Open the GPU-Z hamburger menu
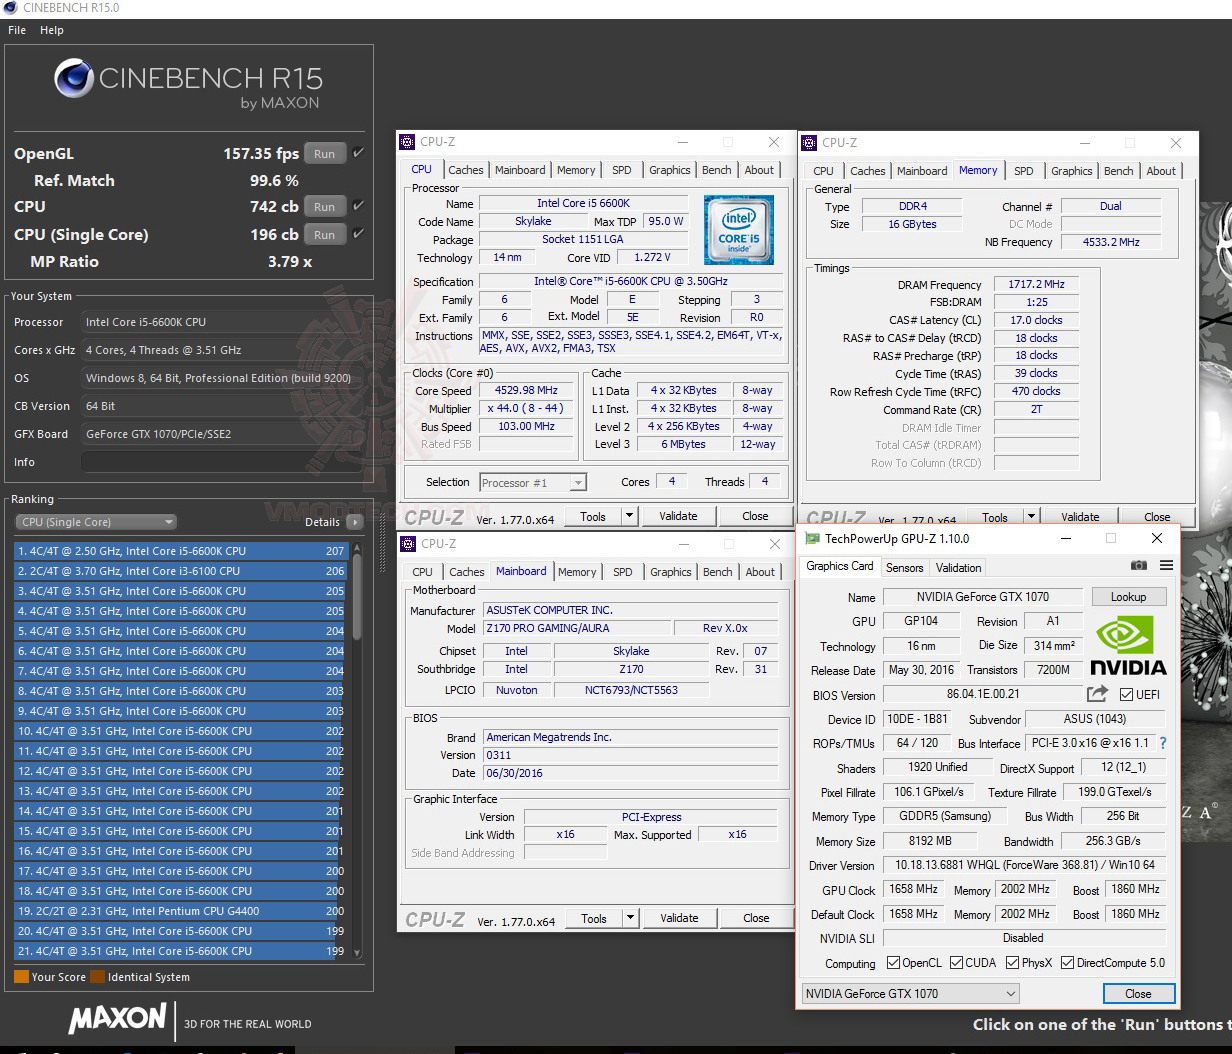 tap(1166, 566)
